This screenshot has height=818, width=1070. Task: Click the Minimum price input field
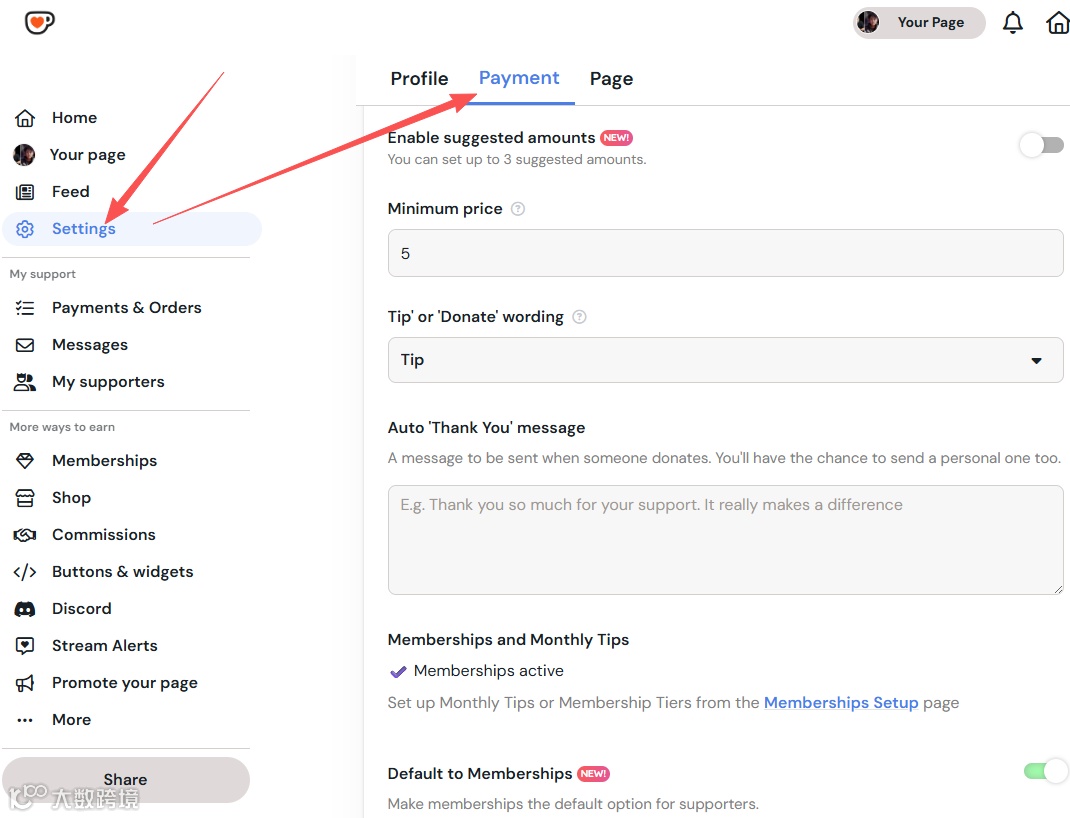[x=725, y=254]
